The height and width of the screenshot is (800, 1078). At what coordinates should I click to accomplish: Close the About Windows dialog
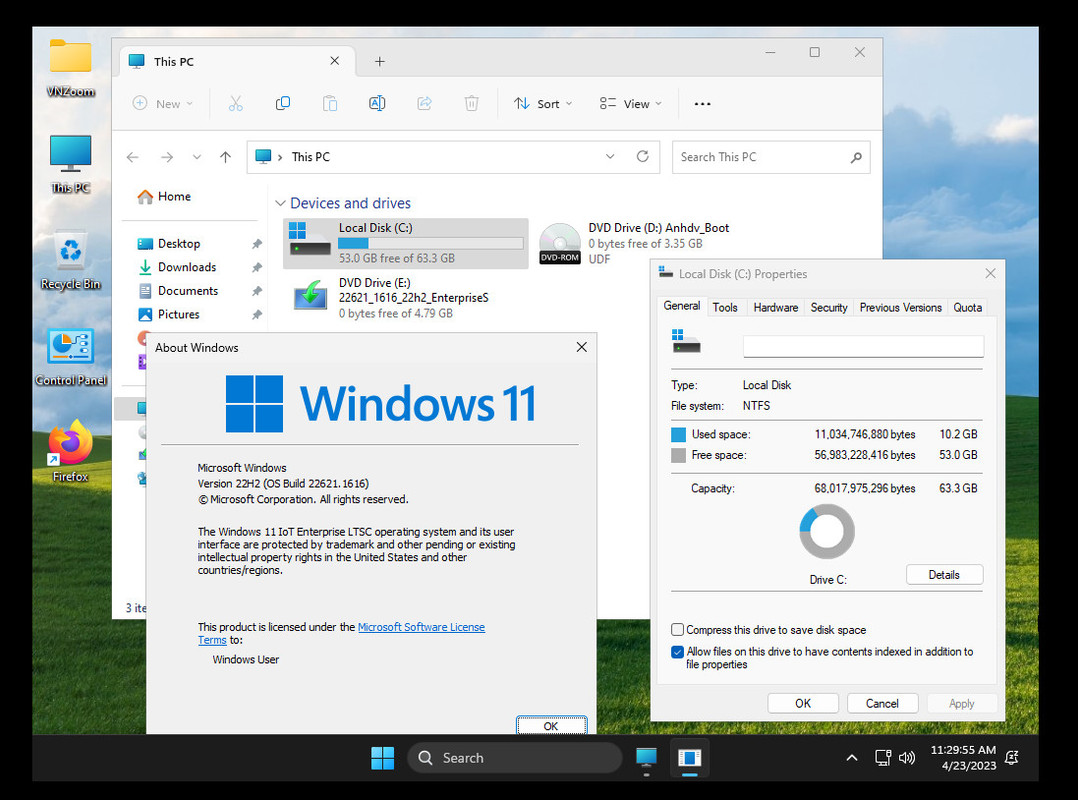tap(582, 347)
